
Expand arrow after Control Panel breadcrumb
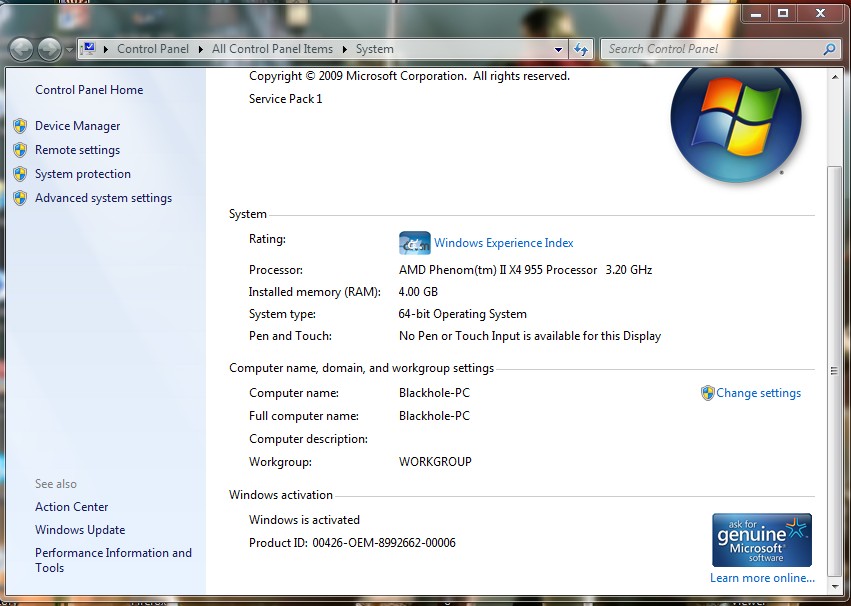[200, 49]
